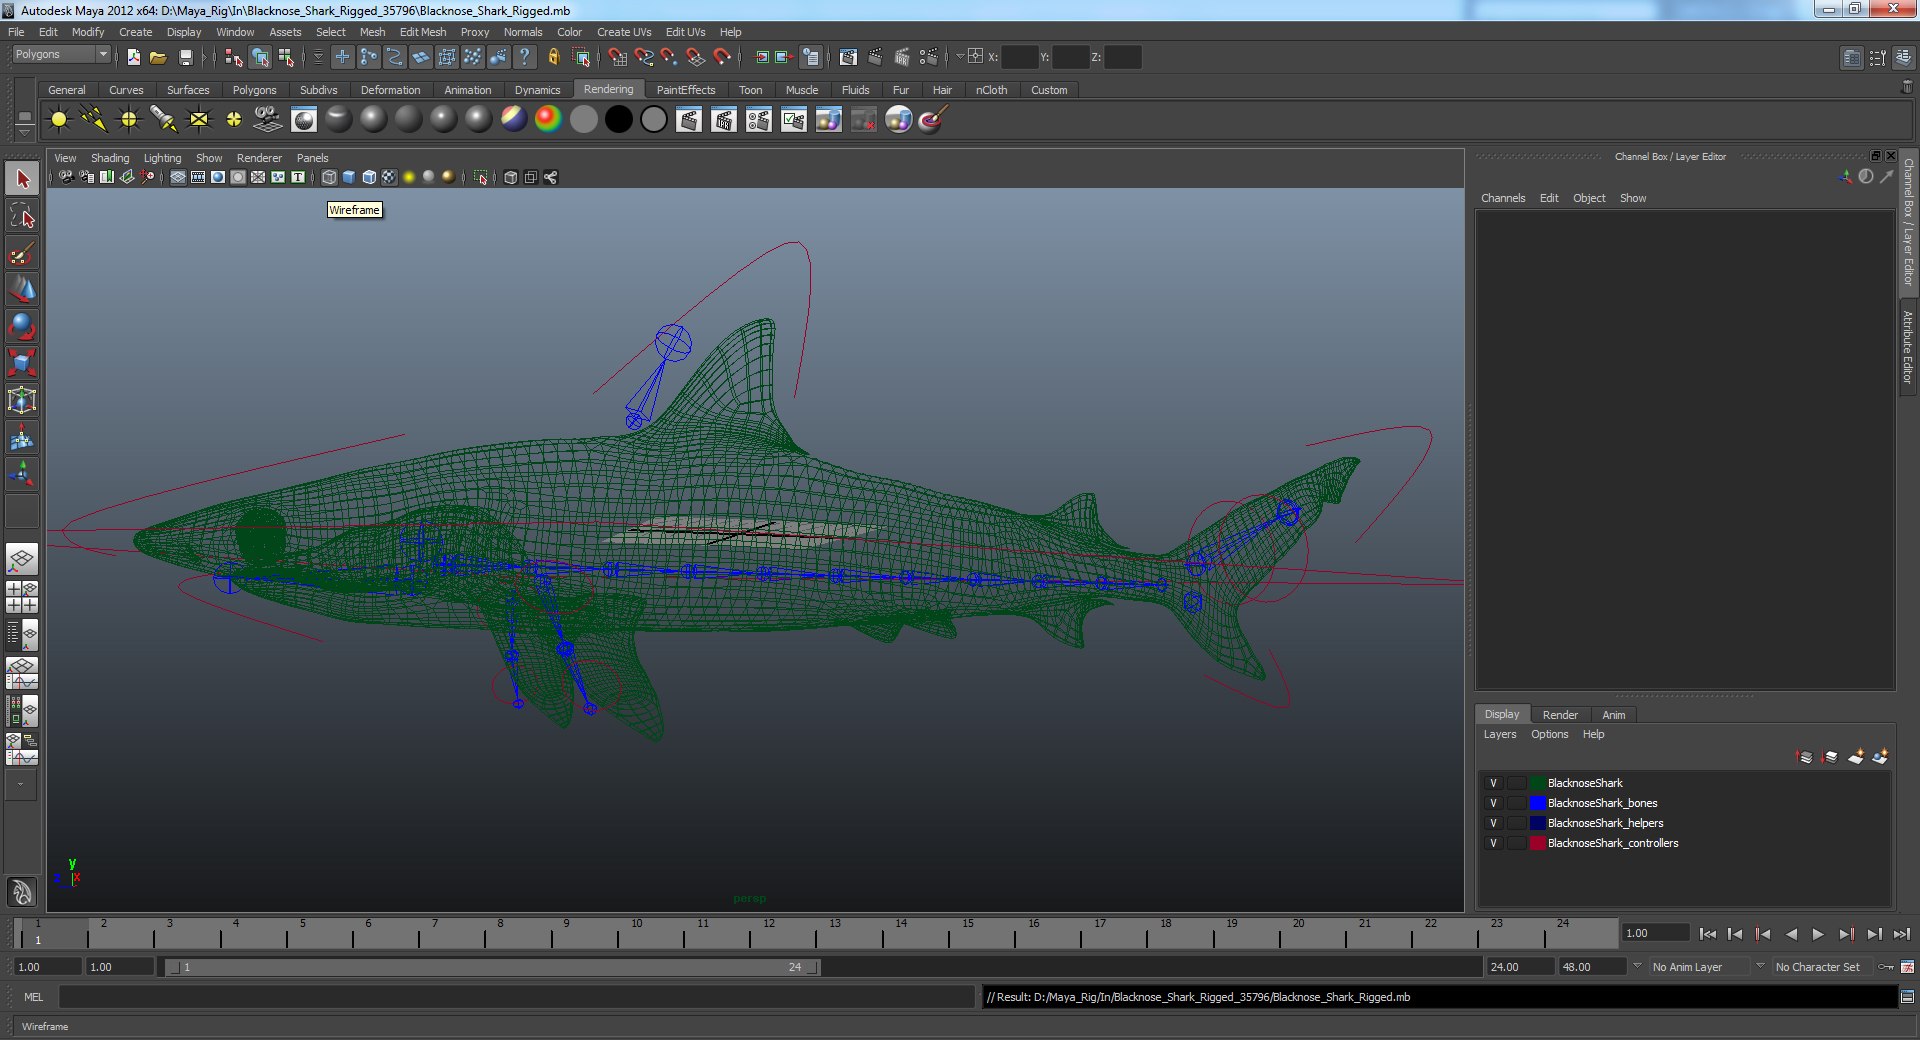Image resolution: width=1920 pixels, height=1040 pixels.
Task: Toggle auto keyframe key icon
Action: pyautogui.click(x=1886, y=967)
